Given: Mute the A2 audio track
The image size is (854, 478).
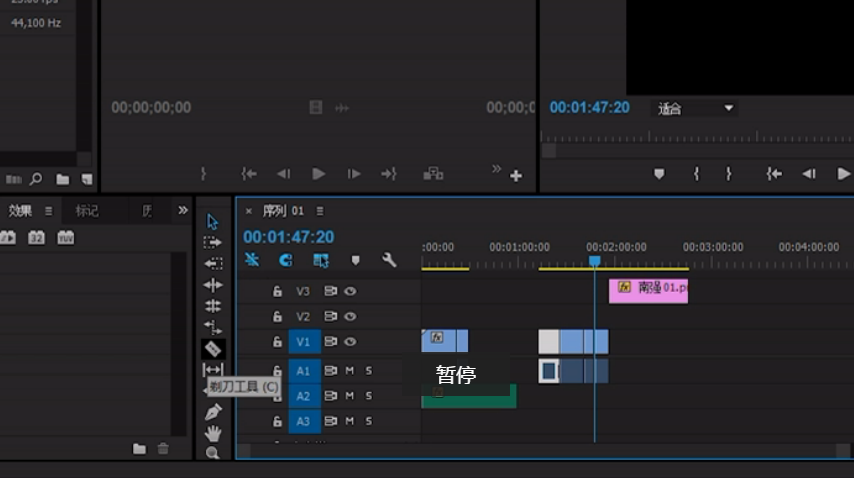Looking at the screenshot, I should click(350, 396).
